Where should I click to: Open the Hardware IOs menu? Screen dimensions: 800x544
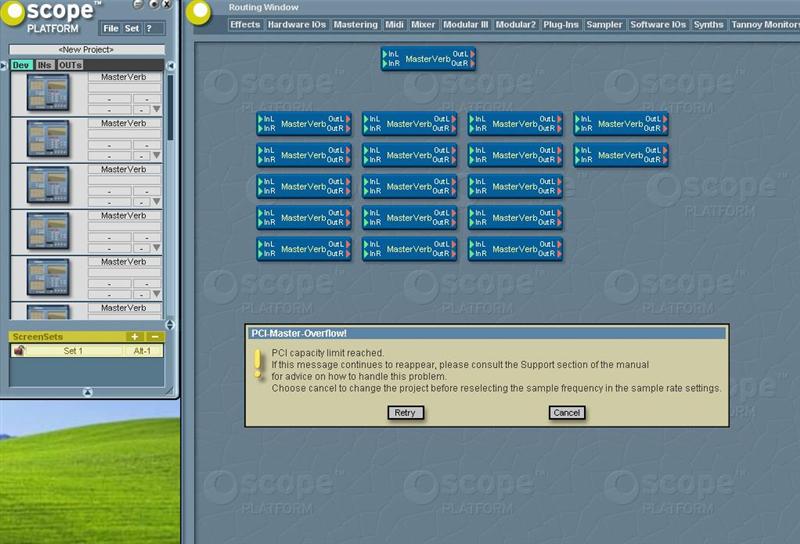296,24
